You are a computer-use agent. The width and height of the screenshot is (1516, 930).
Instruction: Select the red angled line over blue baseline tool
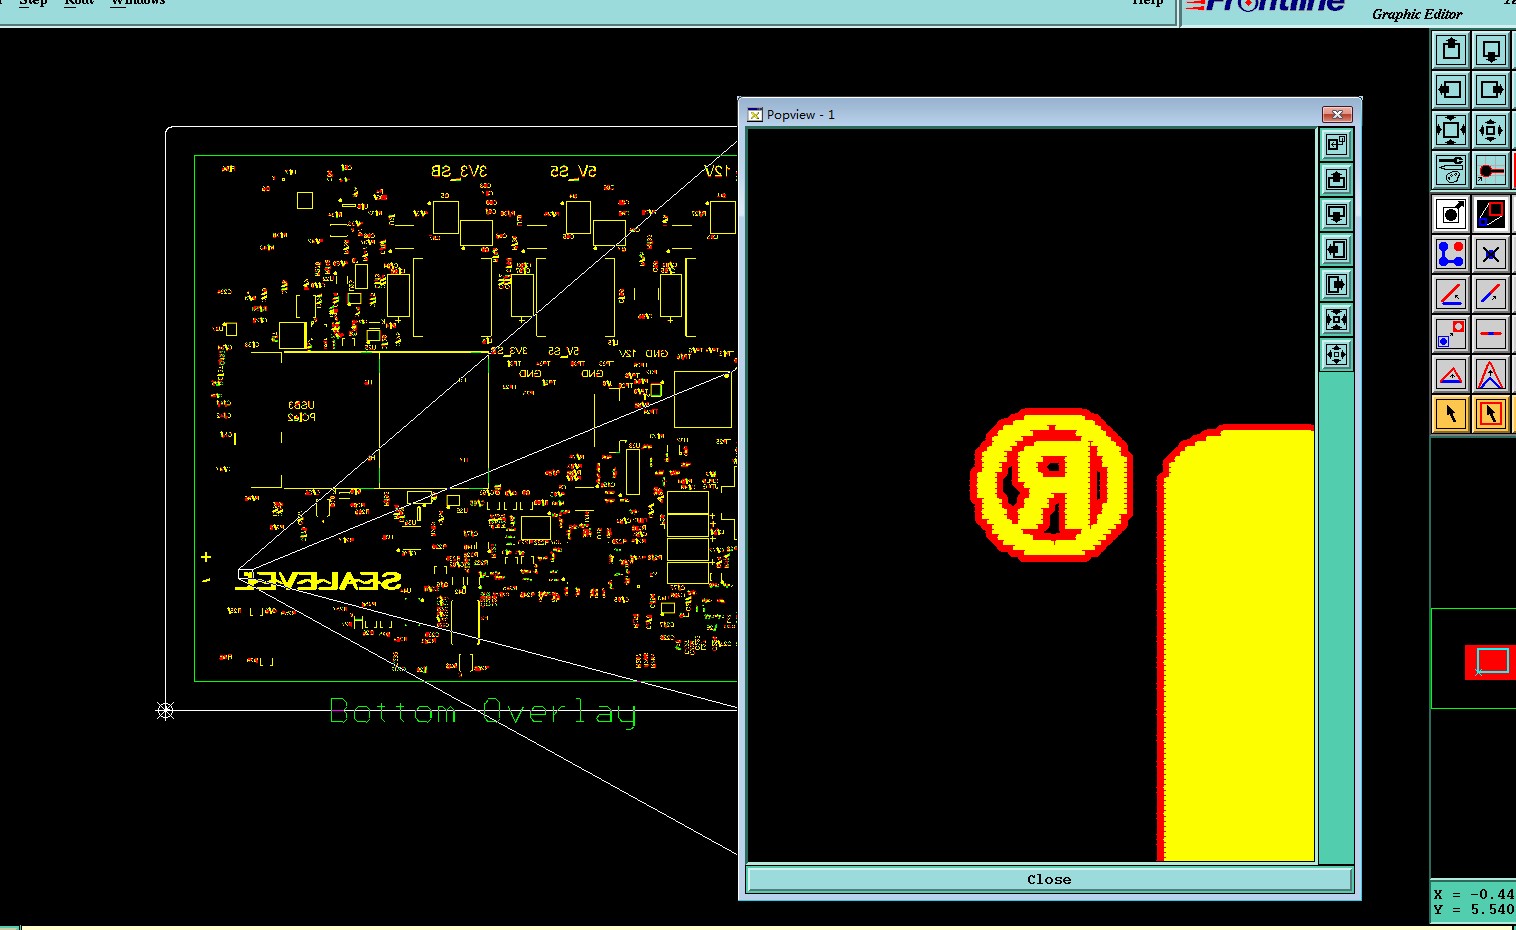click(x=1451, y=294)
